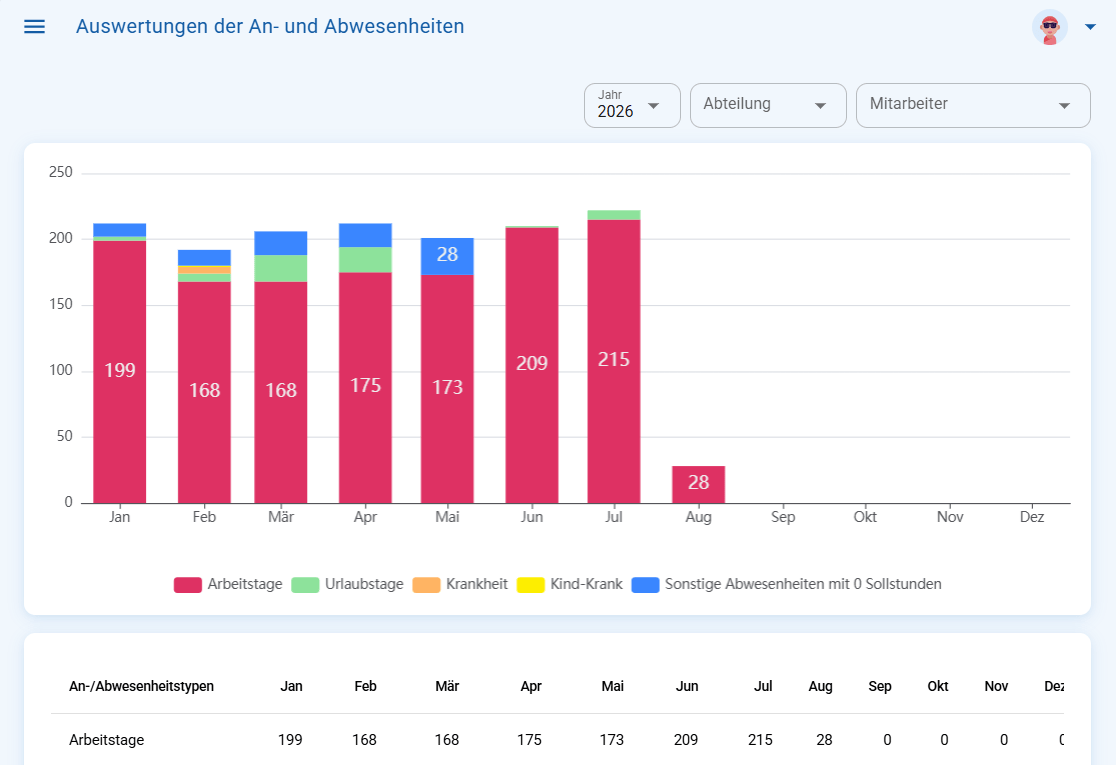Open the Abteilung dropdown

pyautogui.click(x=768, y=105)
